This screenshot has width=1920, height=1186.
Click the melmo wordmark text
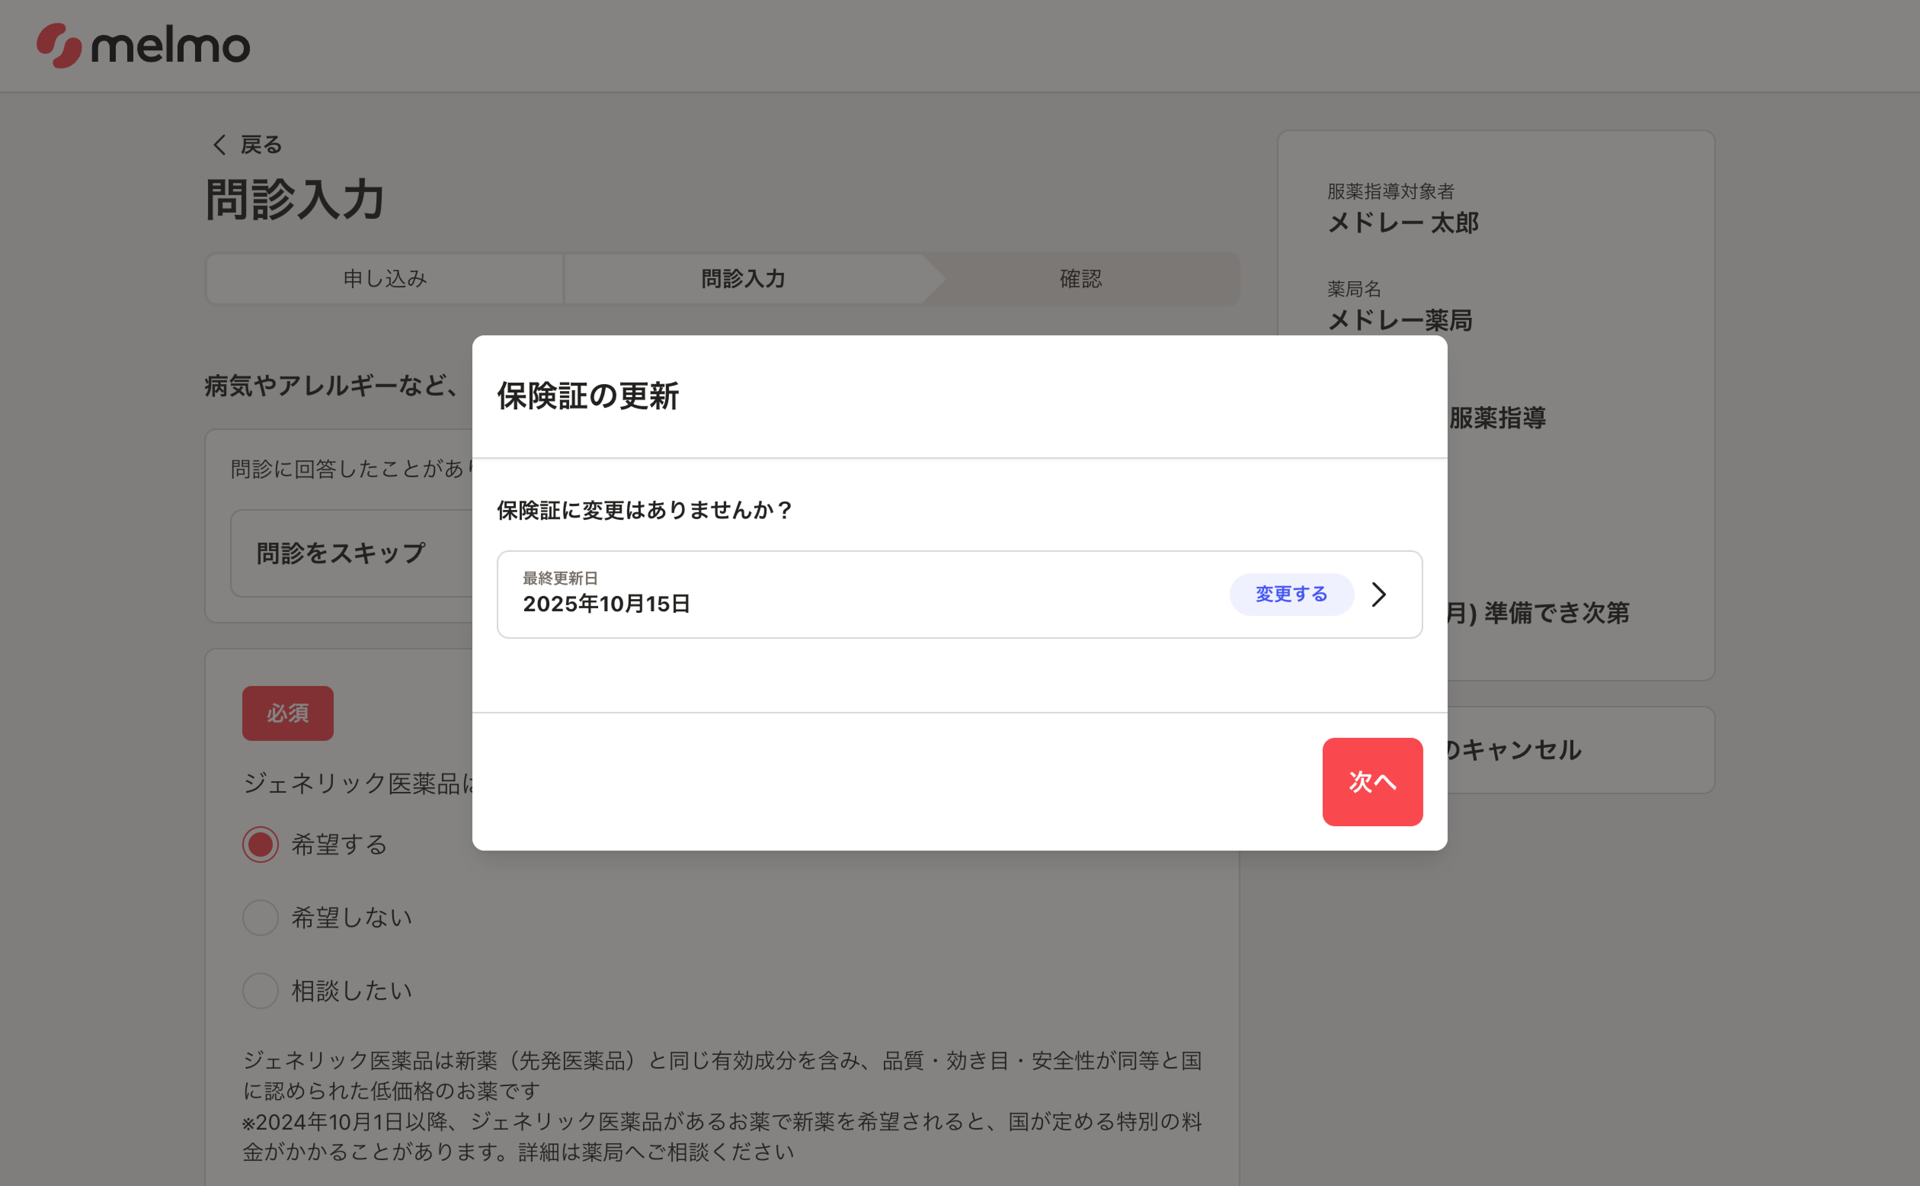pyautogui.click(x=171, y=46)
